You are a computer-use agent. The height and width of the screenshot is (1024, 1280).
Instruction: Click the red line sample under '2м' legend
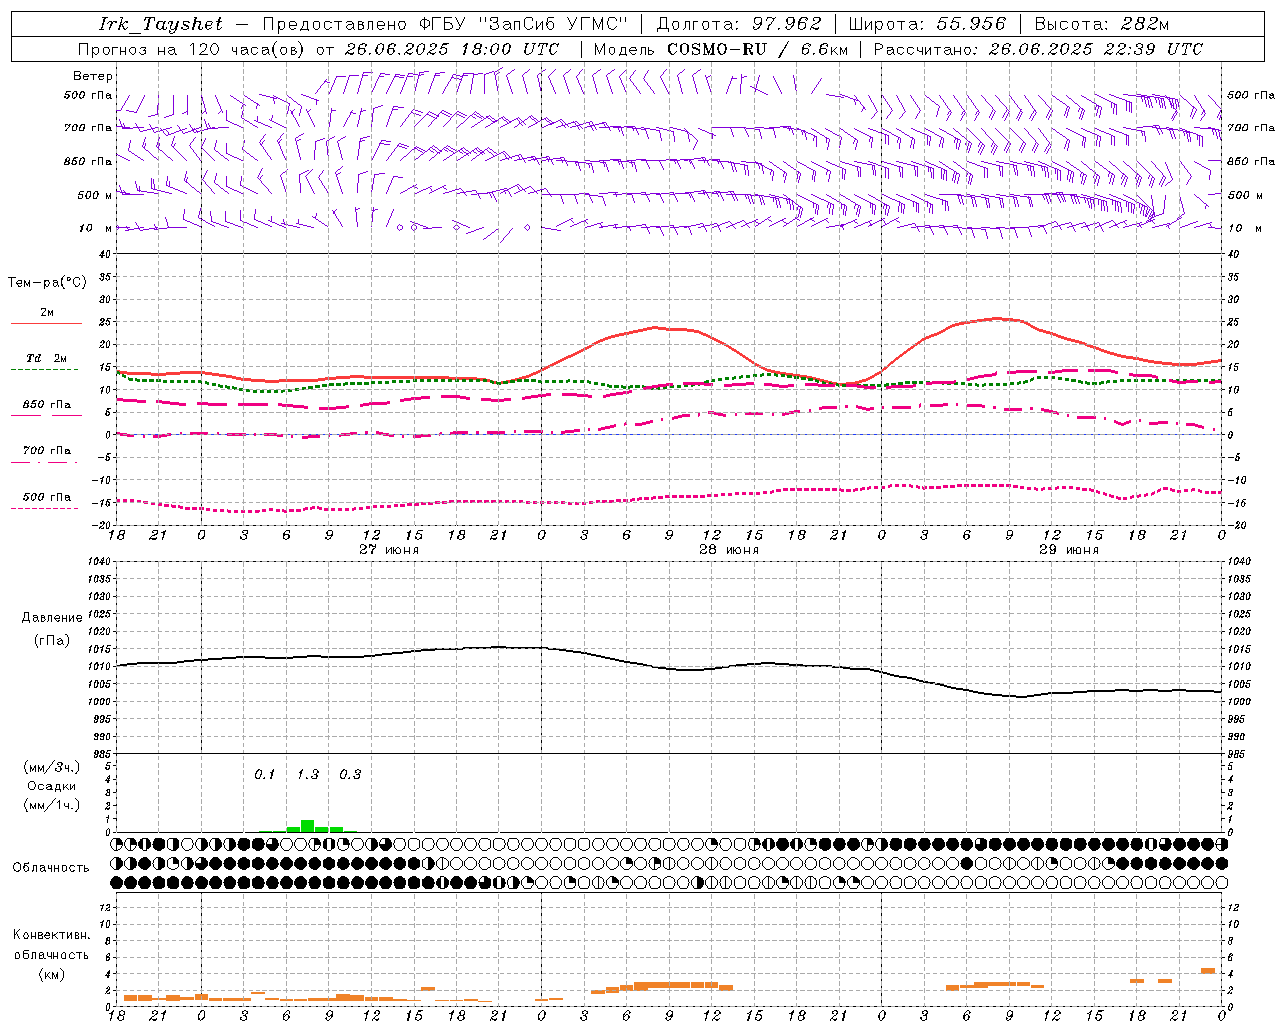click(x=46, y=324)
